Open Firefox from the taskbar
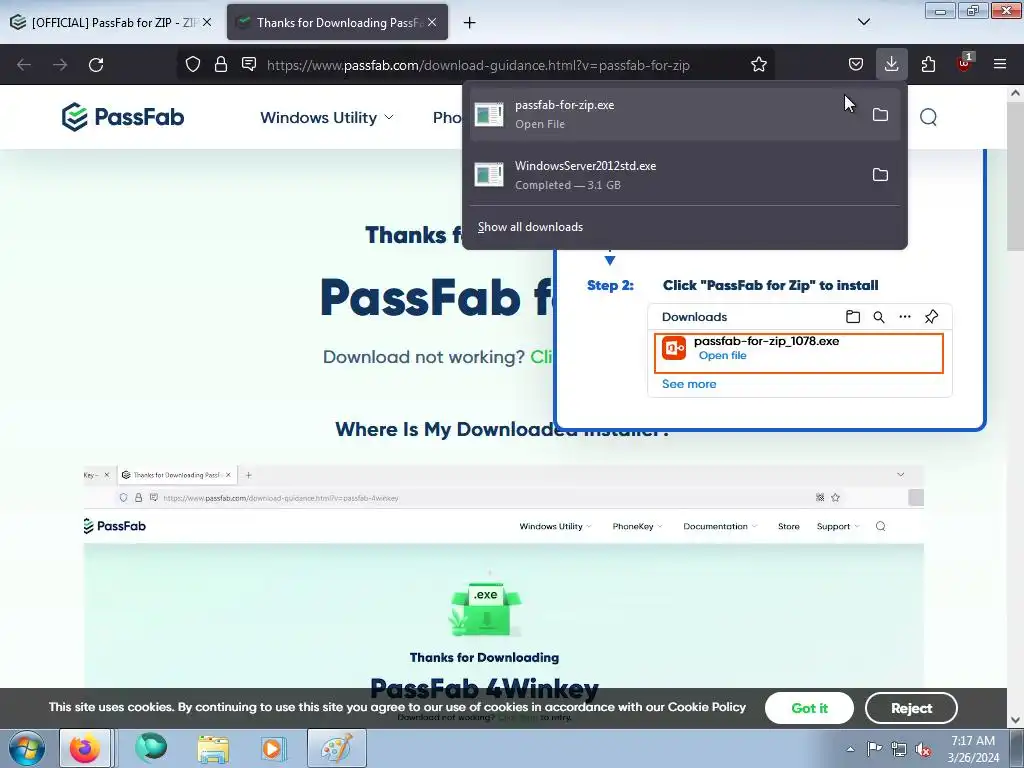The width and height of the screenshot is (1024, 768). 85,748
